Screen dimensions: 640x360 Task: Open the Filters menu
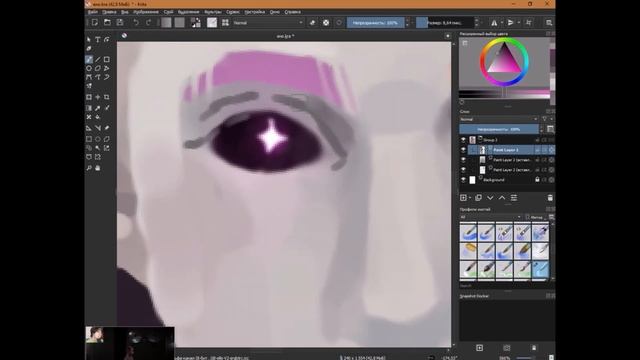point(213,12)
